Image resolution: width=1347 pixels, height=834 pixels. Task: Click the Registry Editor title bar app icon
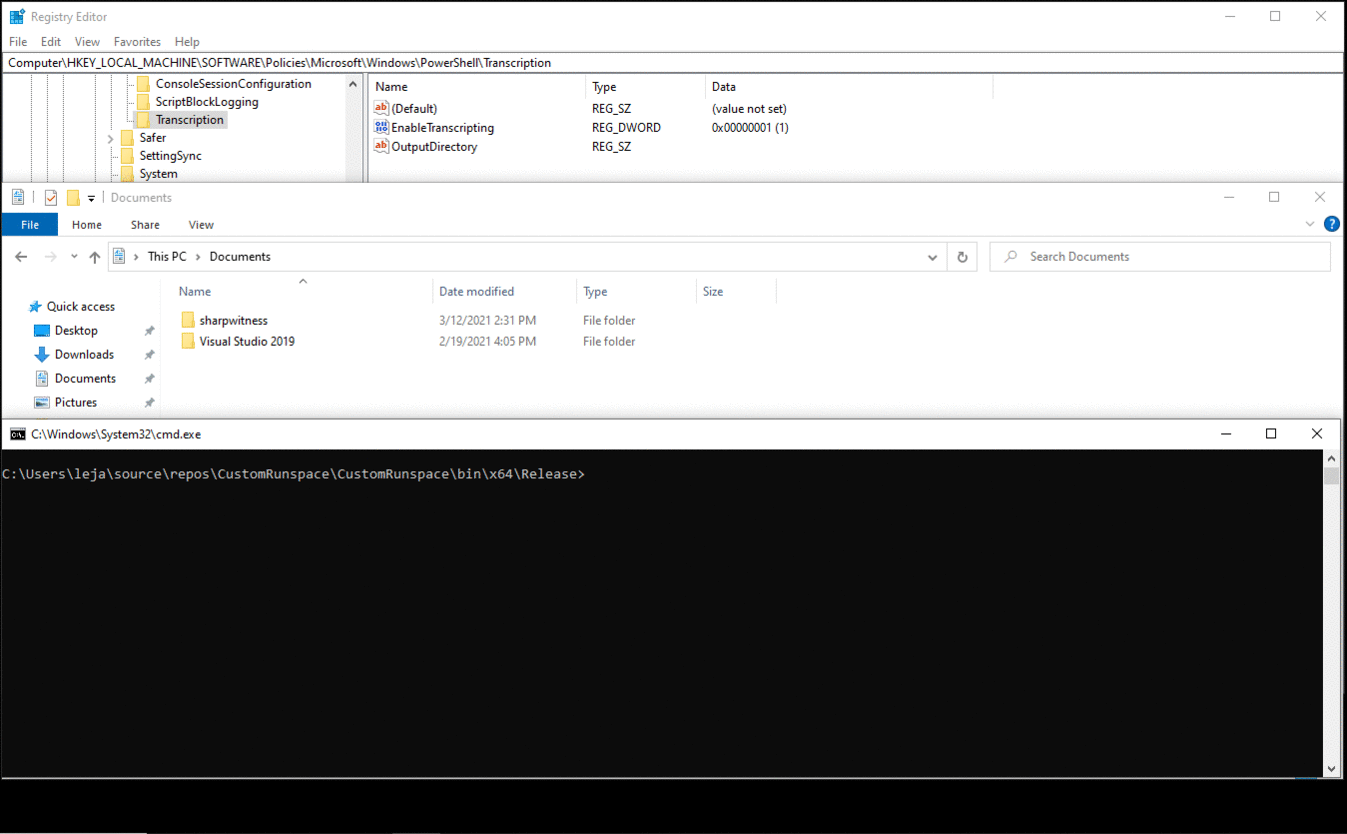[17, 16]
